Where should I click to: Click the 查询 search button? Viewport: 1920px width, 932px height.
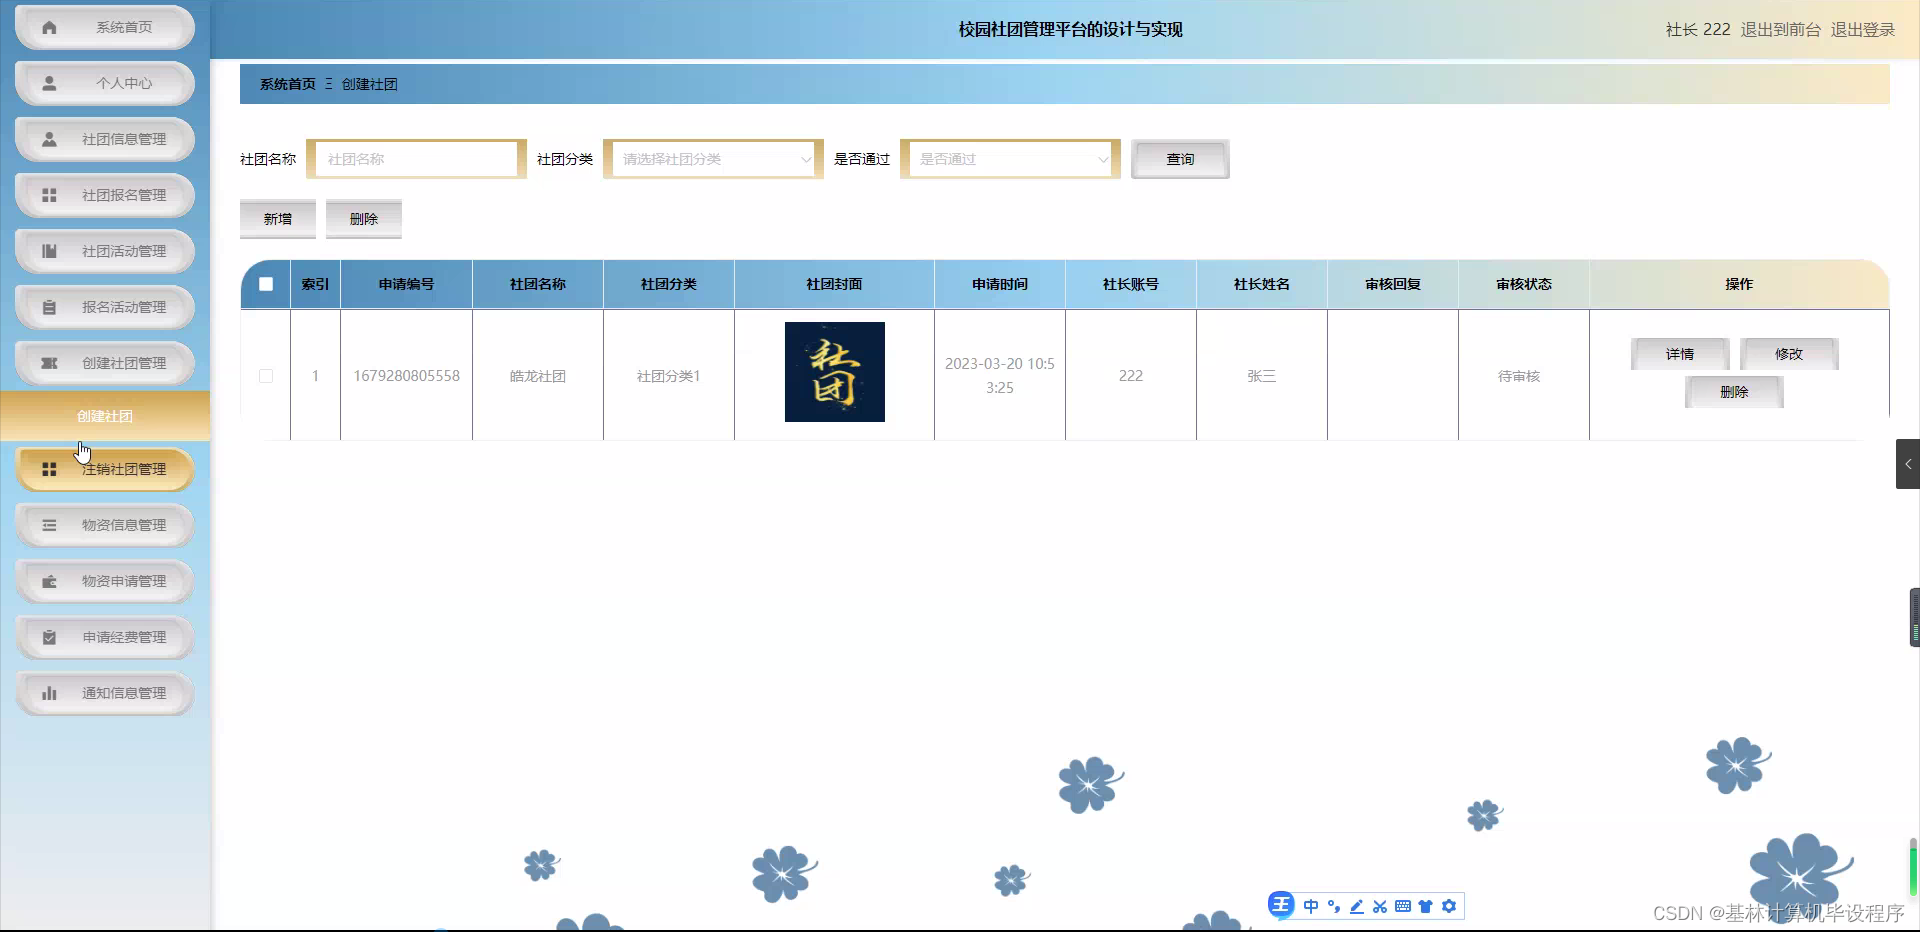pos(1180,158)
